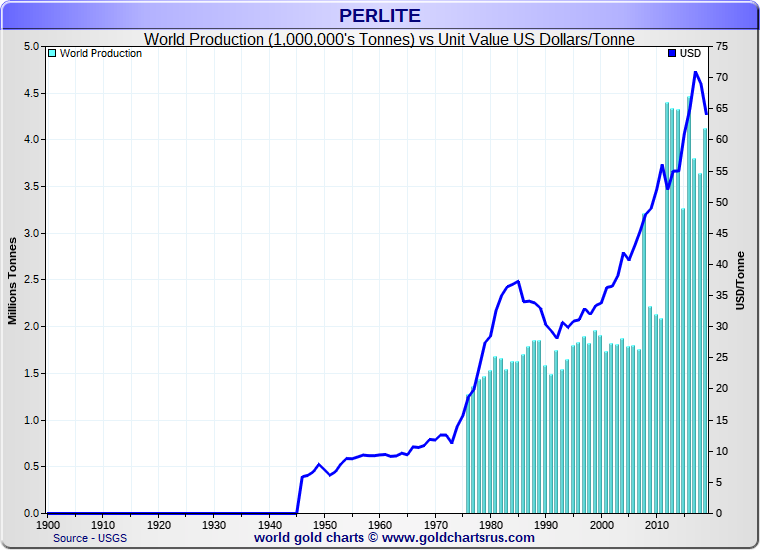Click the 1910 x-axis label
The width and height of the screenshot is (760, 550).
click(x=103, y=525)
